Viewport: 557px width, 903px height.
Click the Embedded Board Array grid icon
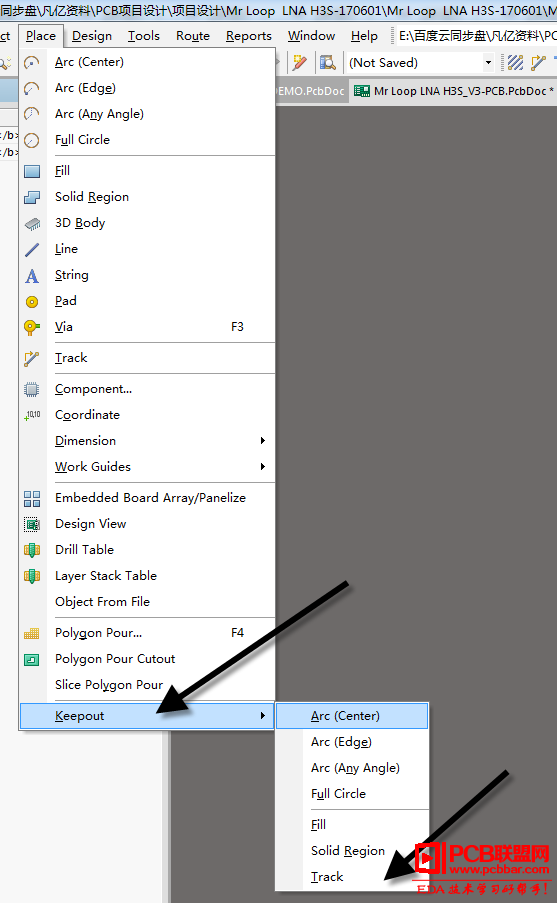(x=32, y=498)
